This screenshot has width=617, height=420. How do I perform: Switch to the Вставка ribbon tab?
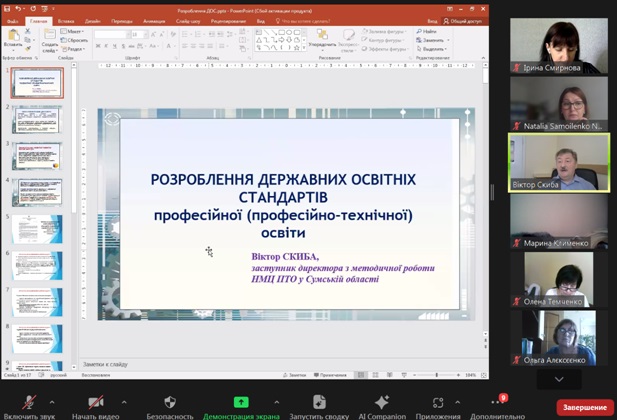tap(66, 21)
